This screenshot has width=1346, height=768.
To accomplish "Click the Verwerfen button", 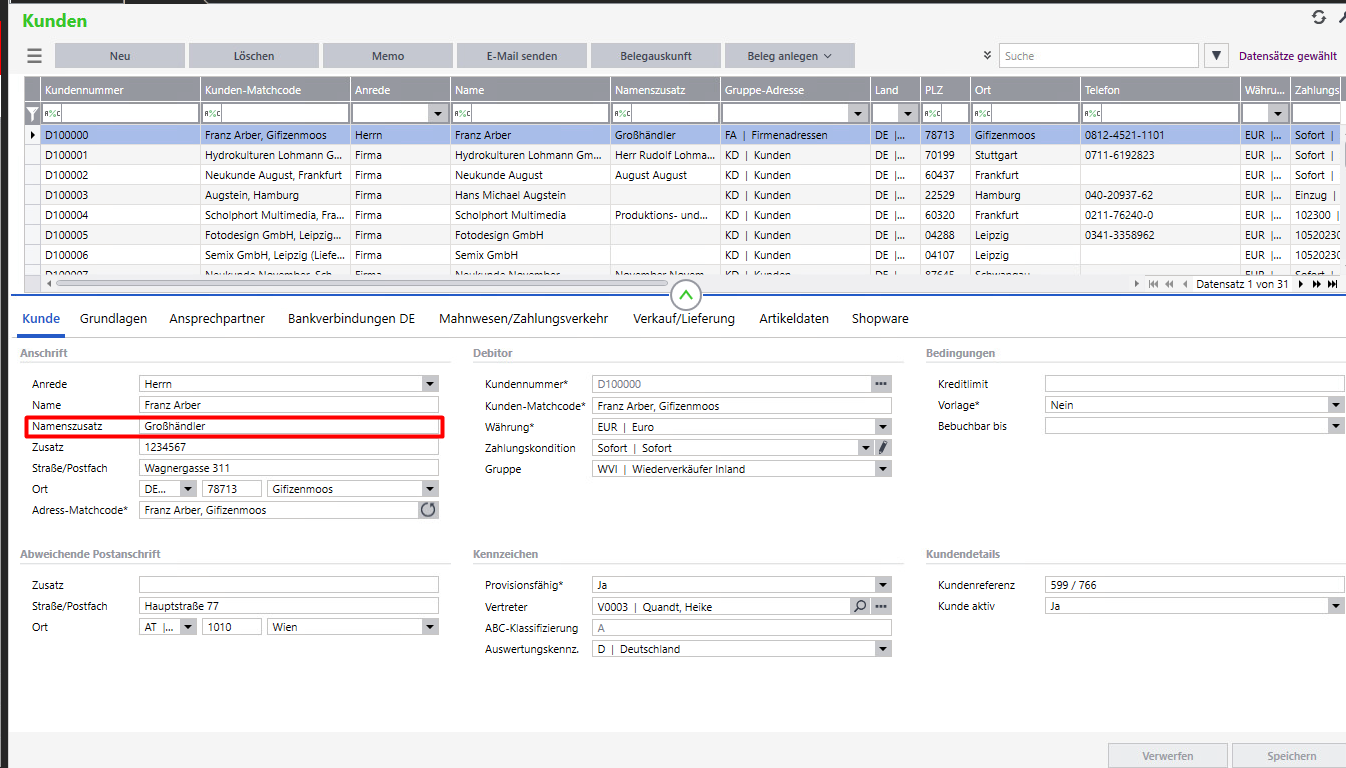I will point(1169,756).
